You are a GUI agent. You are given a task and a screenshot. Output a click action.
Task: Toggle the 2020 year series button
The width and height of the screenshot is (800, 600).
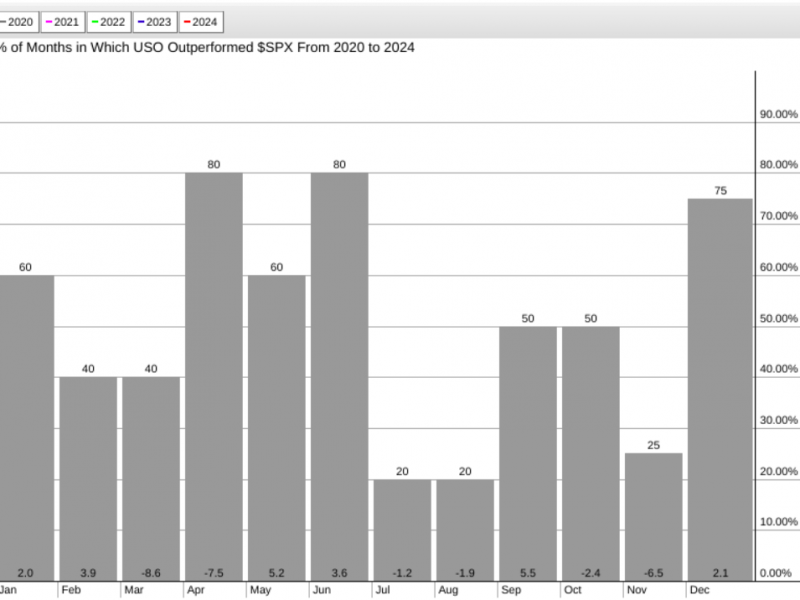click(18, 22)
